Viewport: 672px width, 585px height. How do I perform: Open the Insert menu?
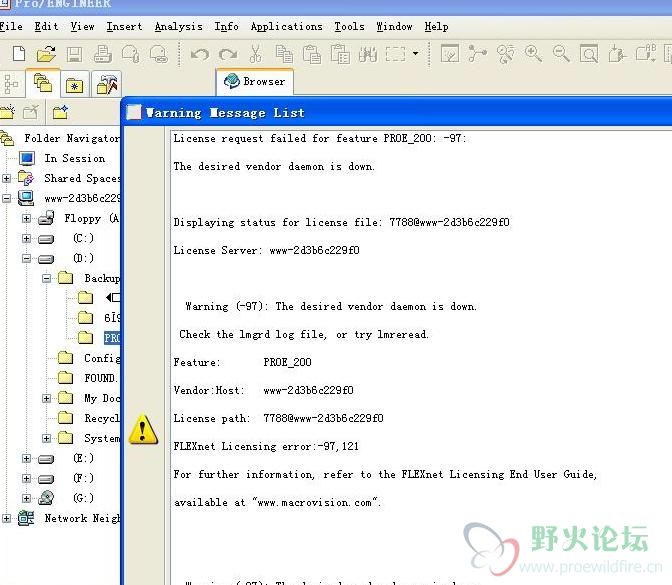click(124, 27)
